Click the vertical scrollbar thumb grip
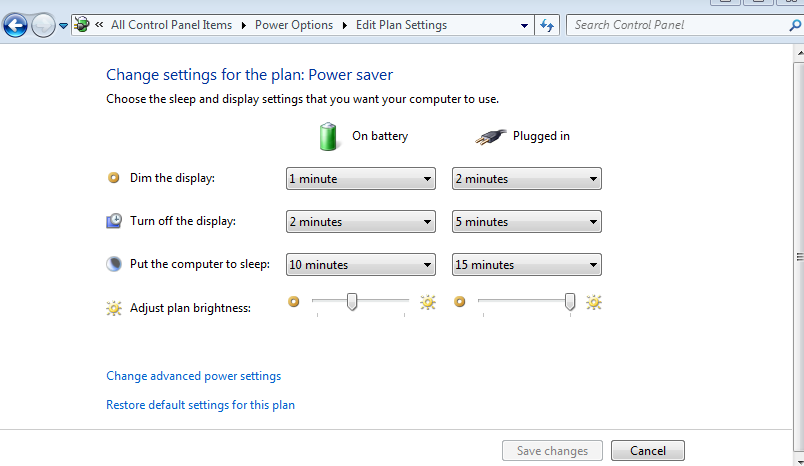This screenshot has height=466, width=804. (799, 257)
